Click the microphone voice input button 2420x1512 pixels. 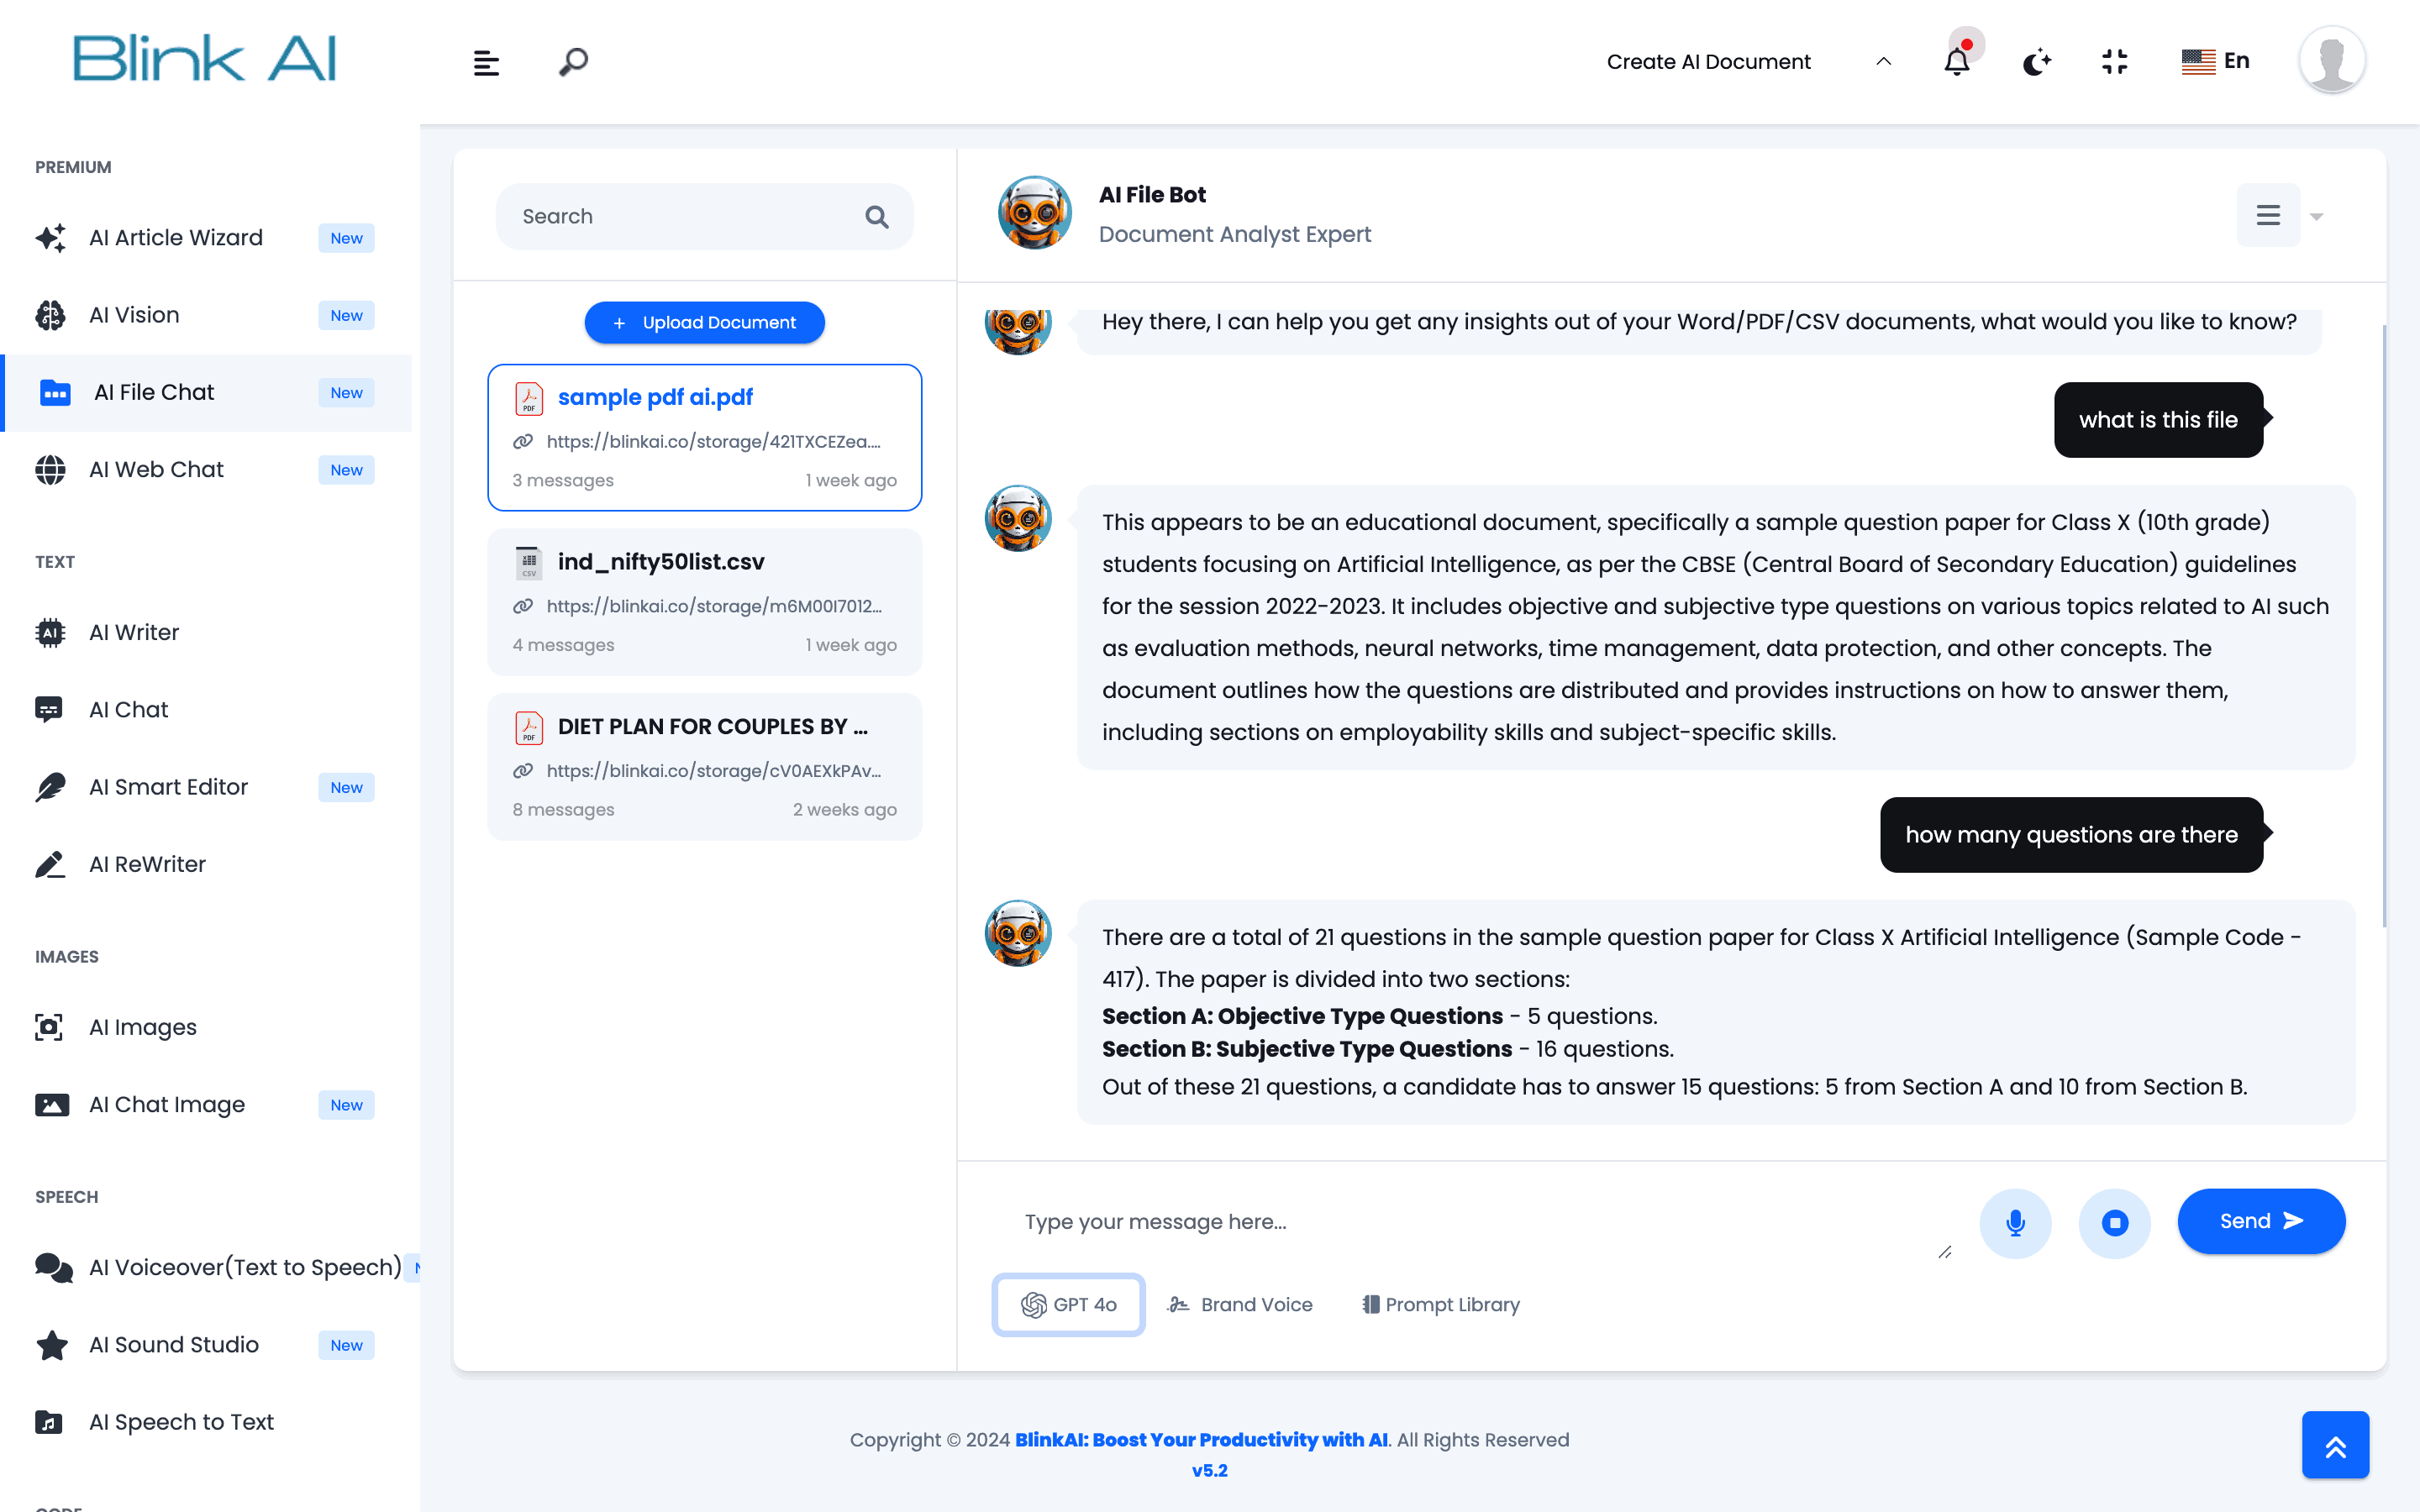(x=2015, y=1222)
